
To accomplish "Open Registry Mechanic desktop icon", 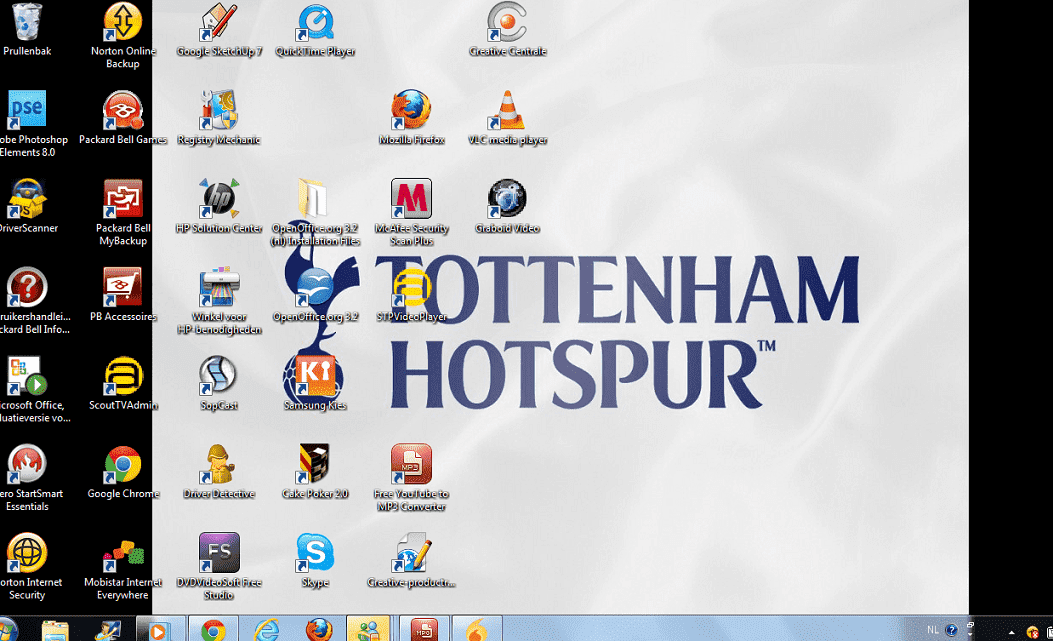I will click(219, 110).
